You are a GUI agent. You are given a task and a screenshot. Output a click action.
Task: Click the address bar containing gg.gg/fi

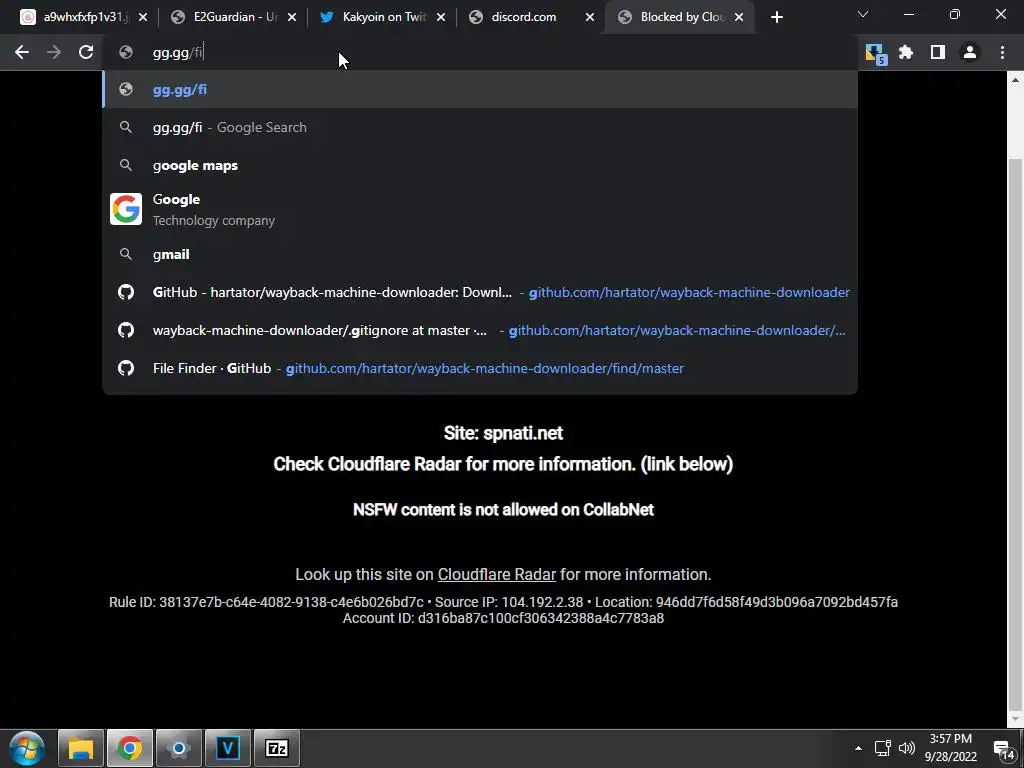[x=480, y=52]
